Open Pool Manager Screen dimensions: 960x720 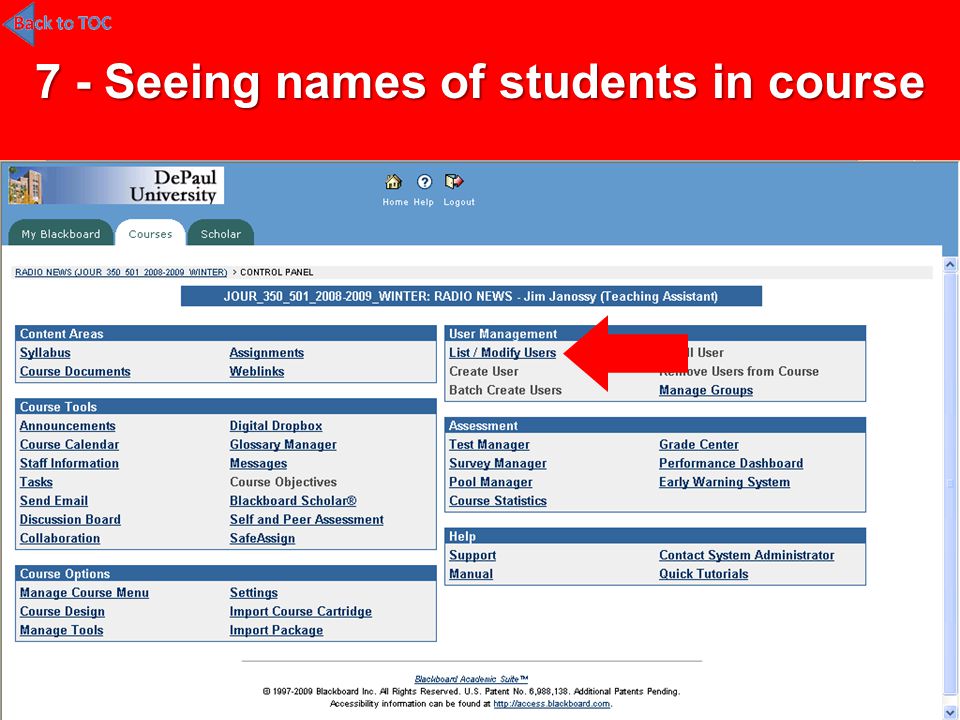tap(490, 482)
